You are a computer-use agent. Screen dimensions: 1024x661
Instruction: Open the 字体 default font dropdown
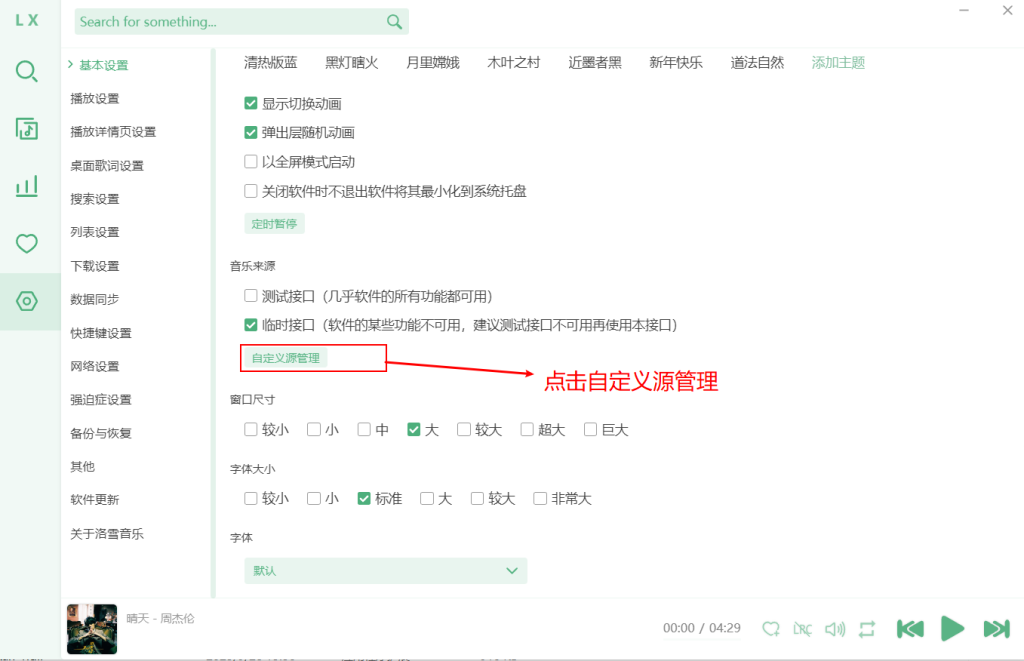click(x=385, y=570)
